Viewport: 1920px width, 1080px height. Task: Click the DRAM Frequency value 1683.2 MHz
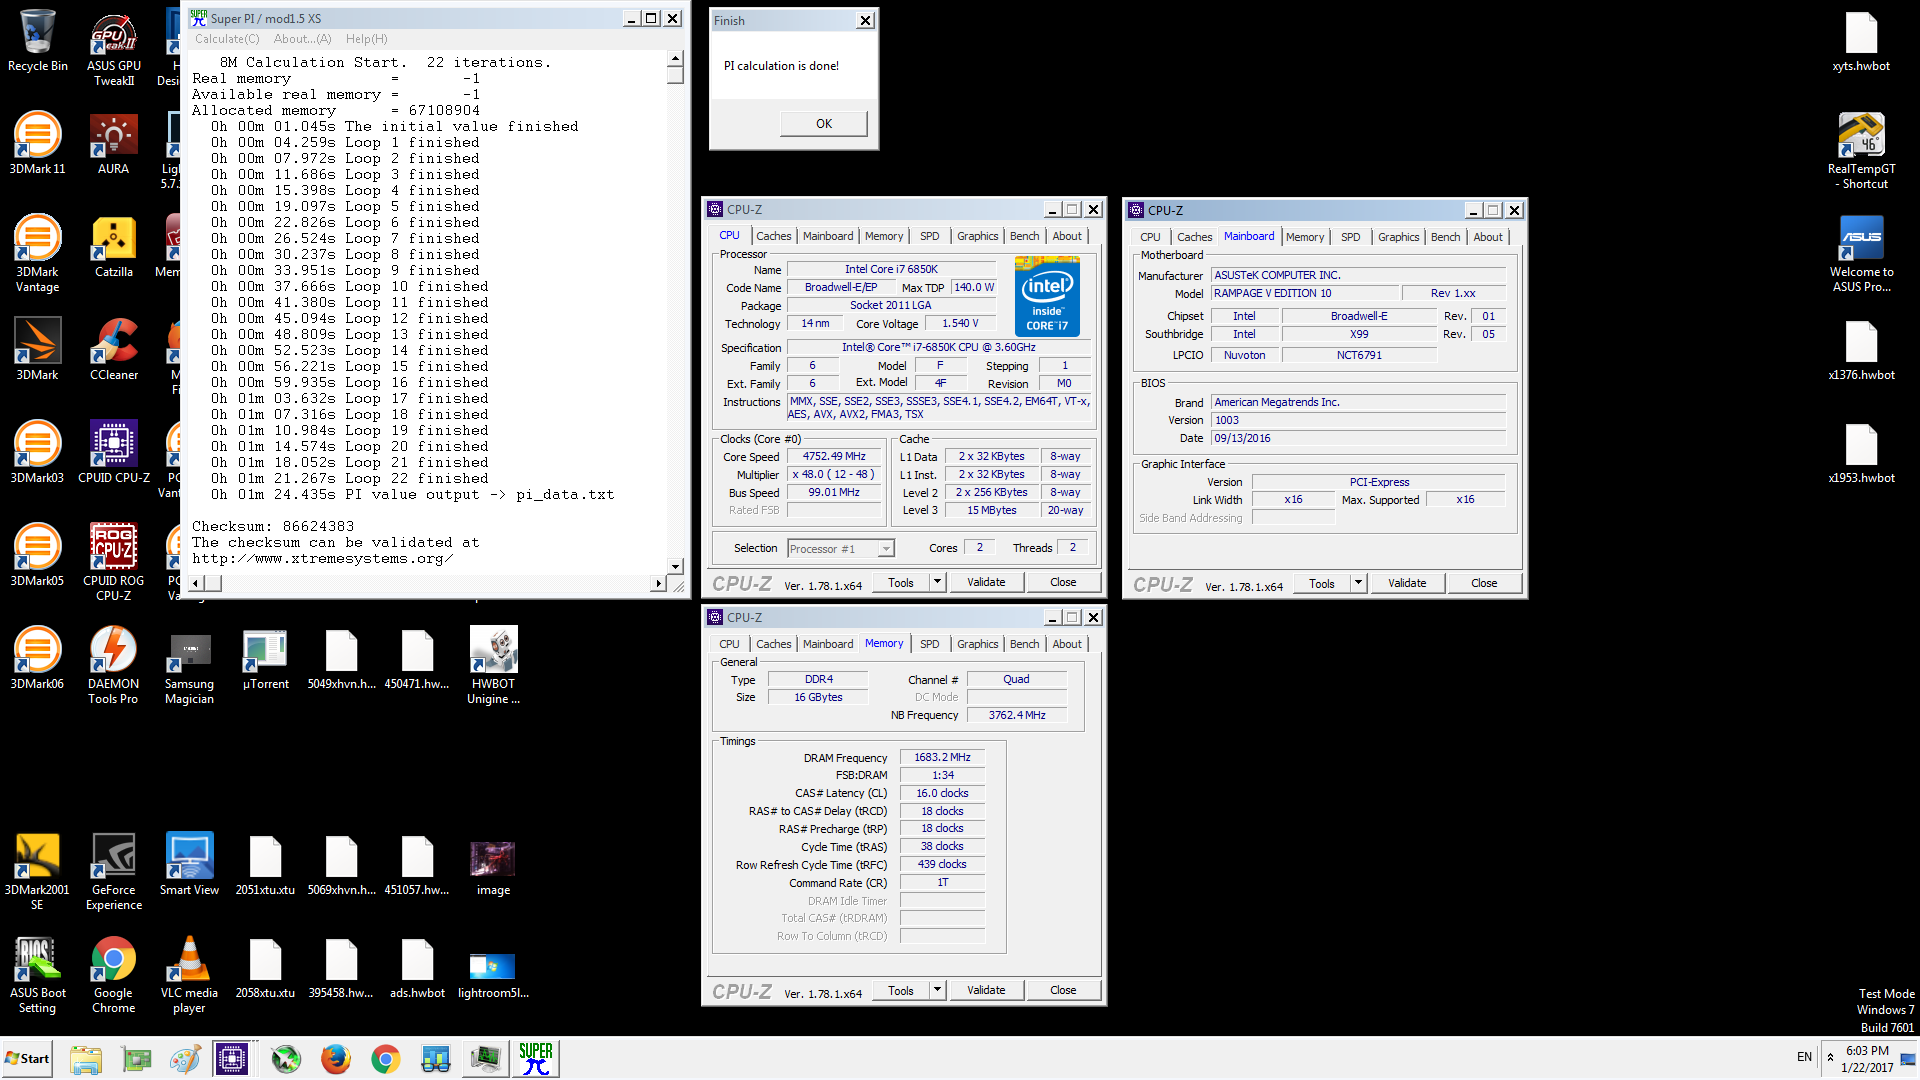[942, 757]
